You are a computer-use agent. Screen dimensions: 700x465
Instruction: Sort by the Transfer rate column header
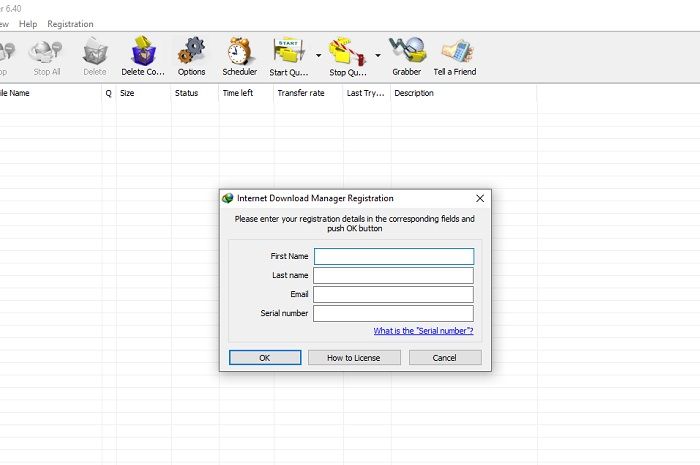[308, 93]
